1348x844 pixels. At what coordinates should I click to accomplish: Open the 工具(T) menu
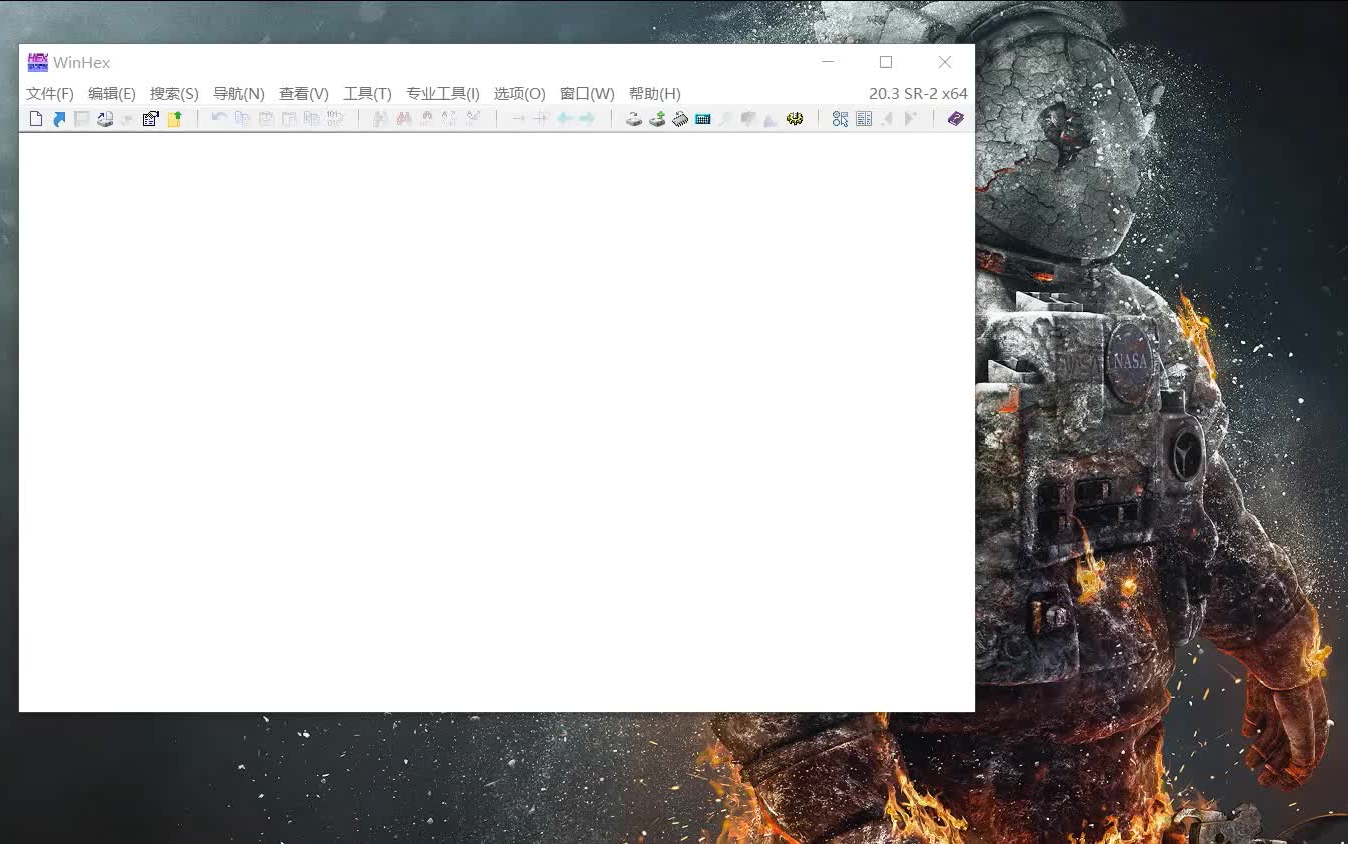(x=367, y=94)
